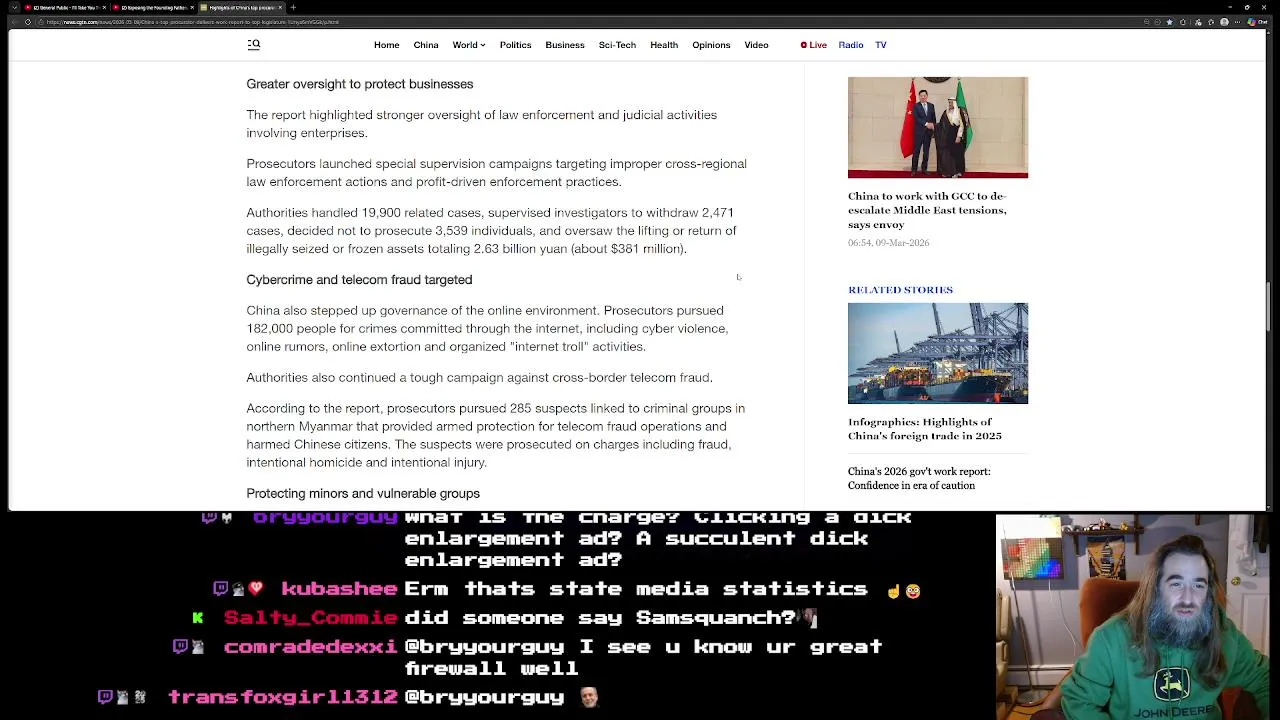The width and height of the screenshot is (1280, 720).
Task: Open the Opinions section
Action: [711, 45]
